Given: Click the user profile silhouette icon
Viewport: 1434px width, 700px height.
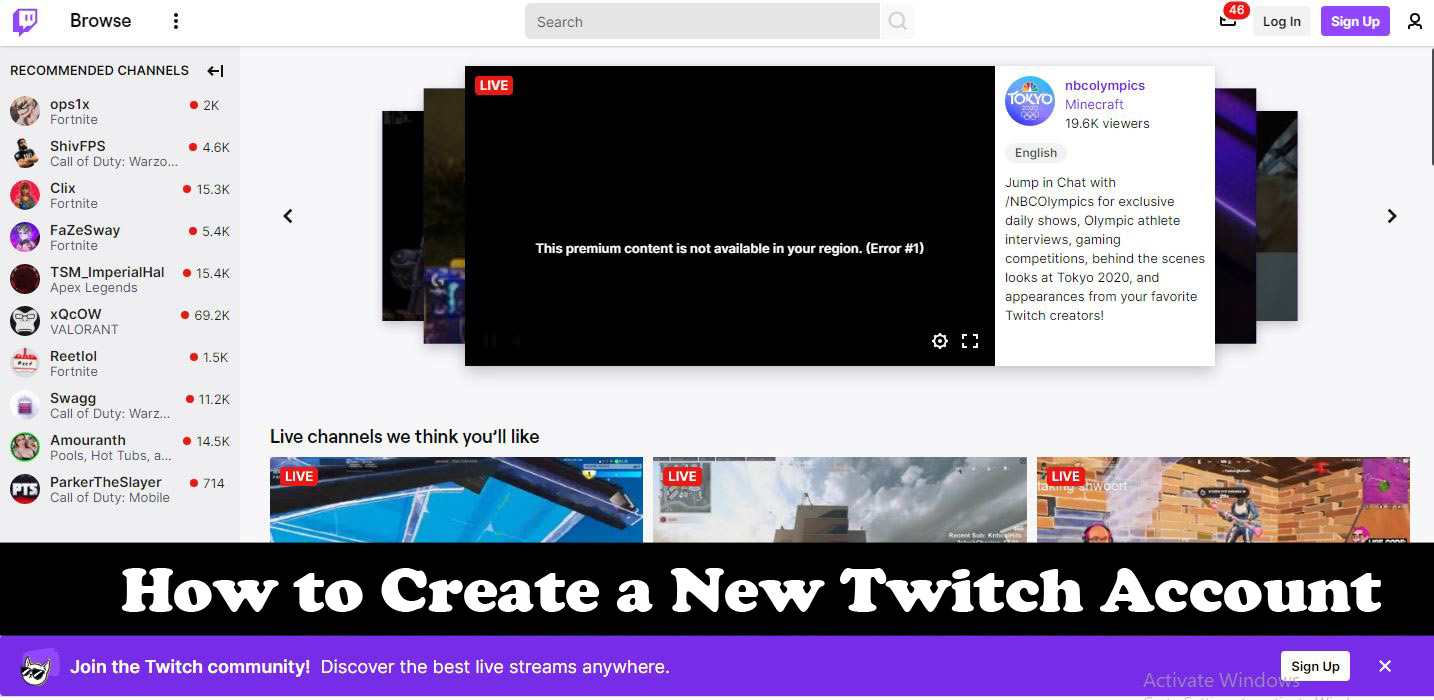Looking at the screenshot, I should coord(1415,20).
